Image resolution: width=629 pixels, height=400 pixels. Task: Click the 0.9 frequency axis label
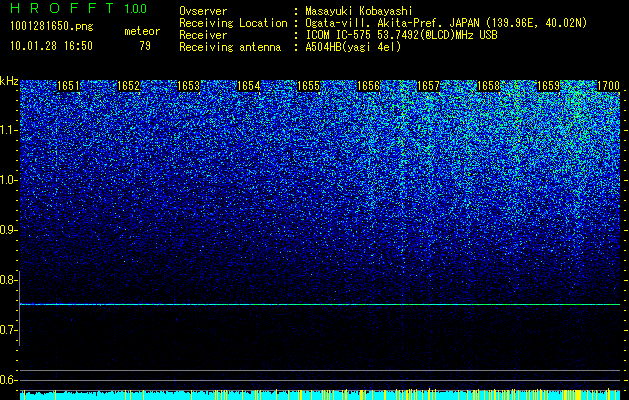tap(8, 230)
